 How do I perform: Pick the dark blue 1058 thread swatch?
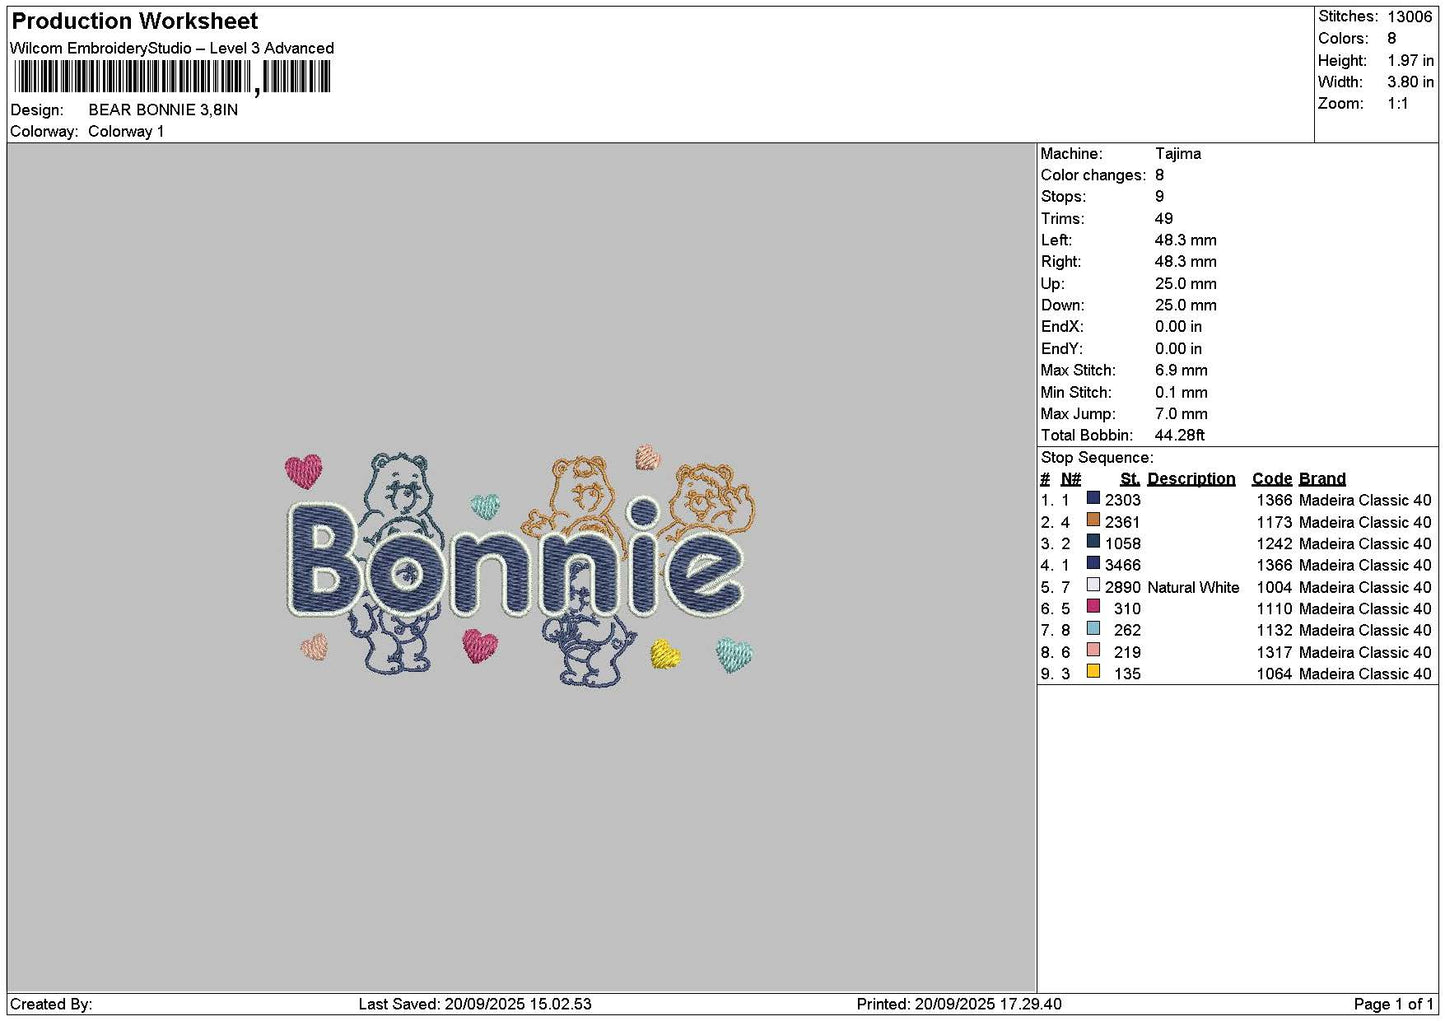pos(1093,542)
